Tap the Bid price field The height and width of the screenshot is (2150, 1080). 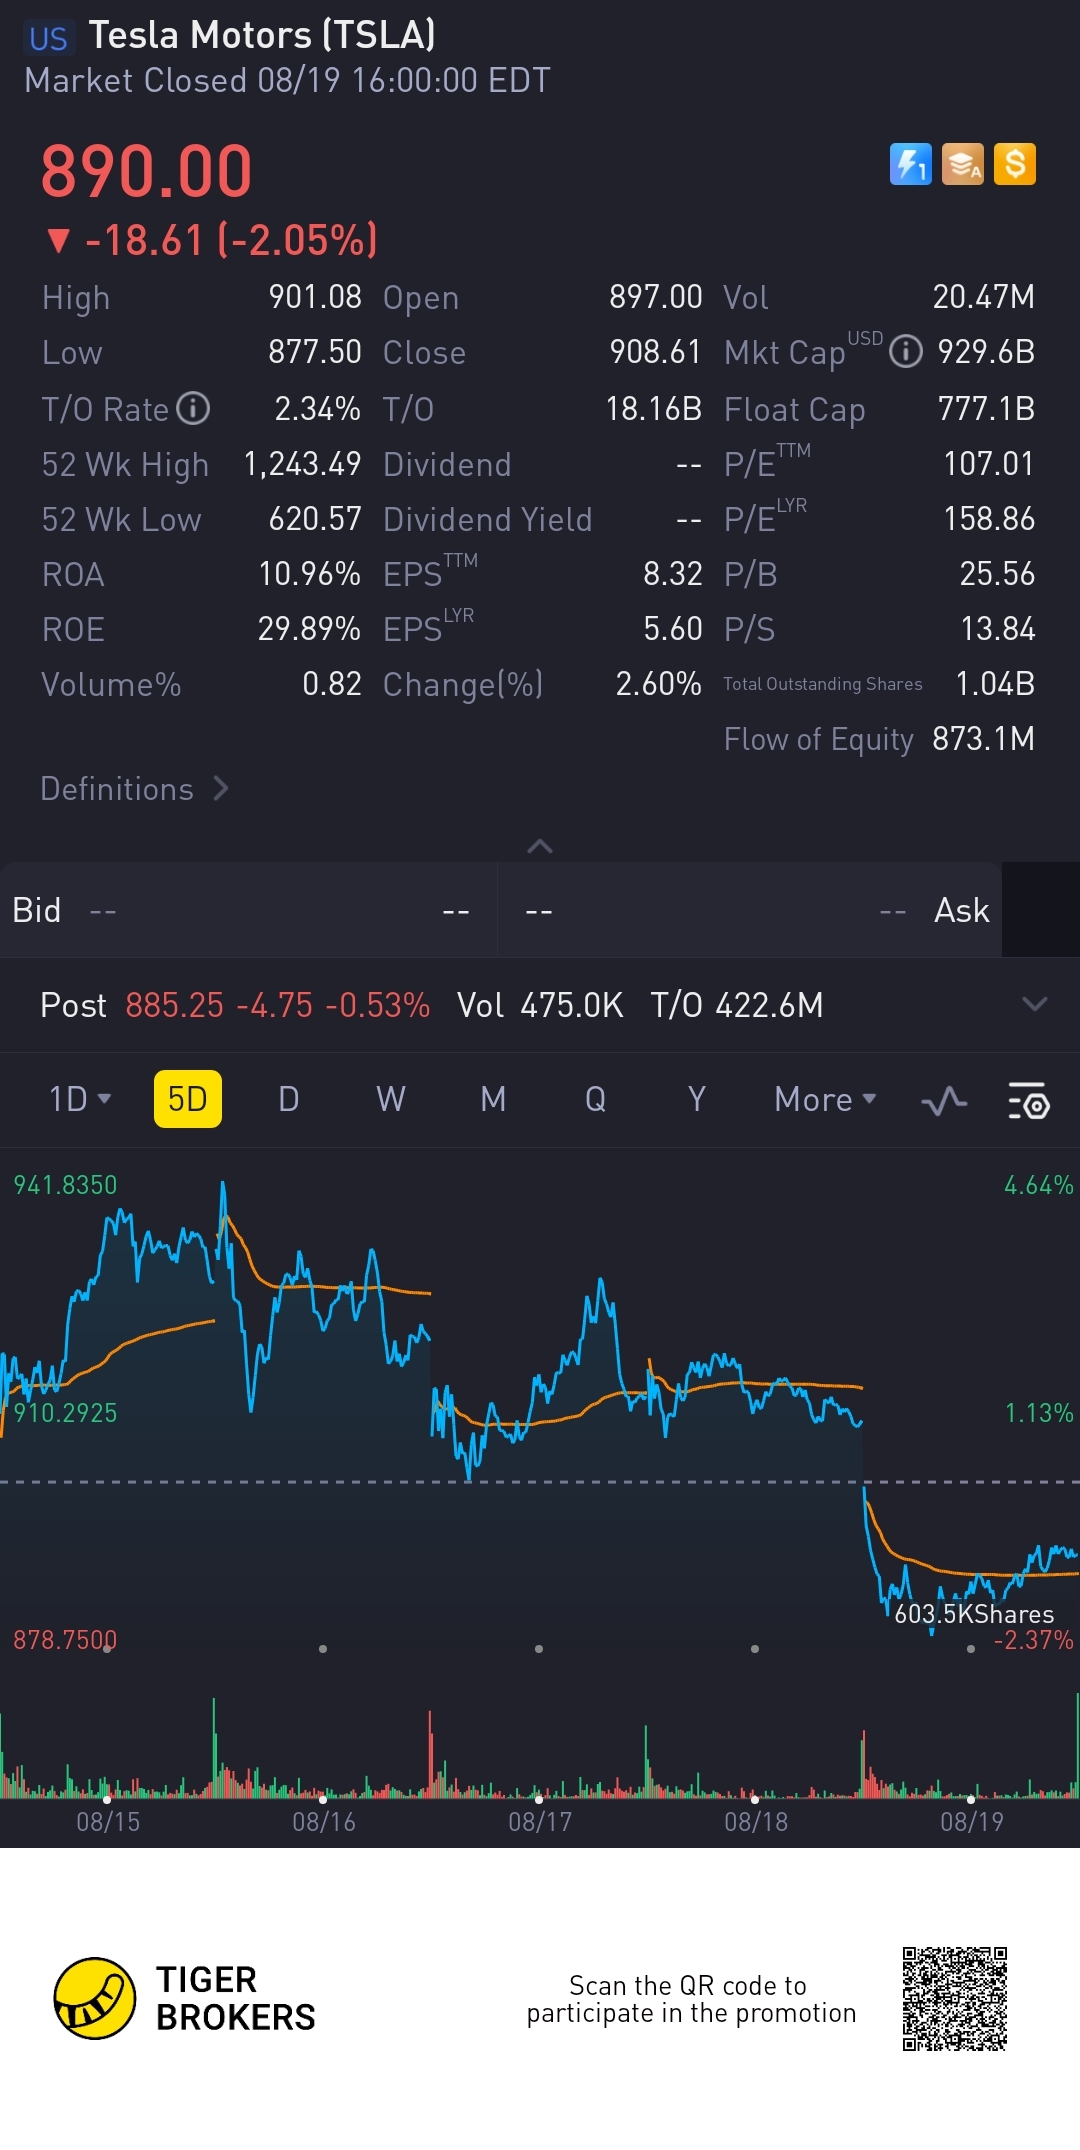(248, 910)
